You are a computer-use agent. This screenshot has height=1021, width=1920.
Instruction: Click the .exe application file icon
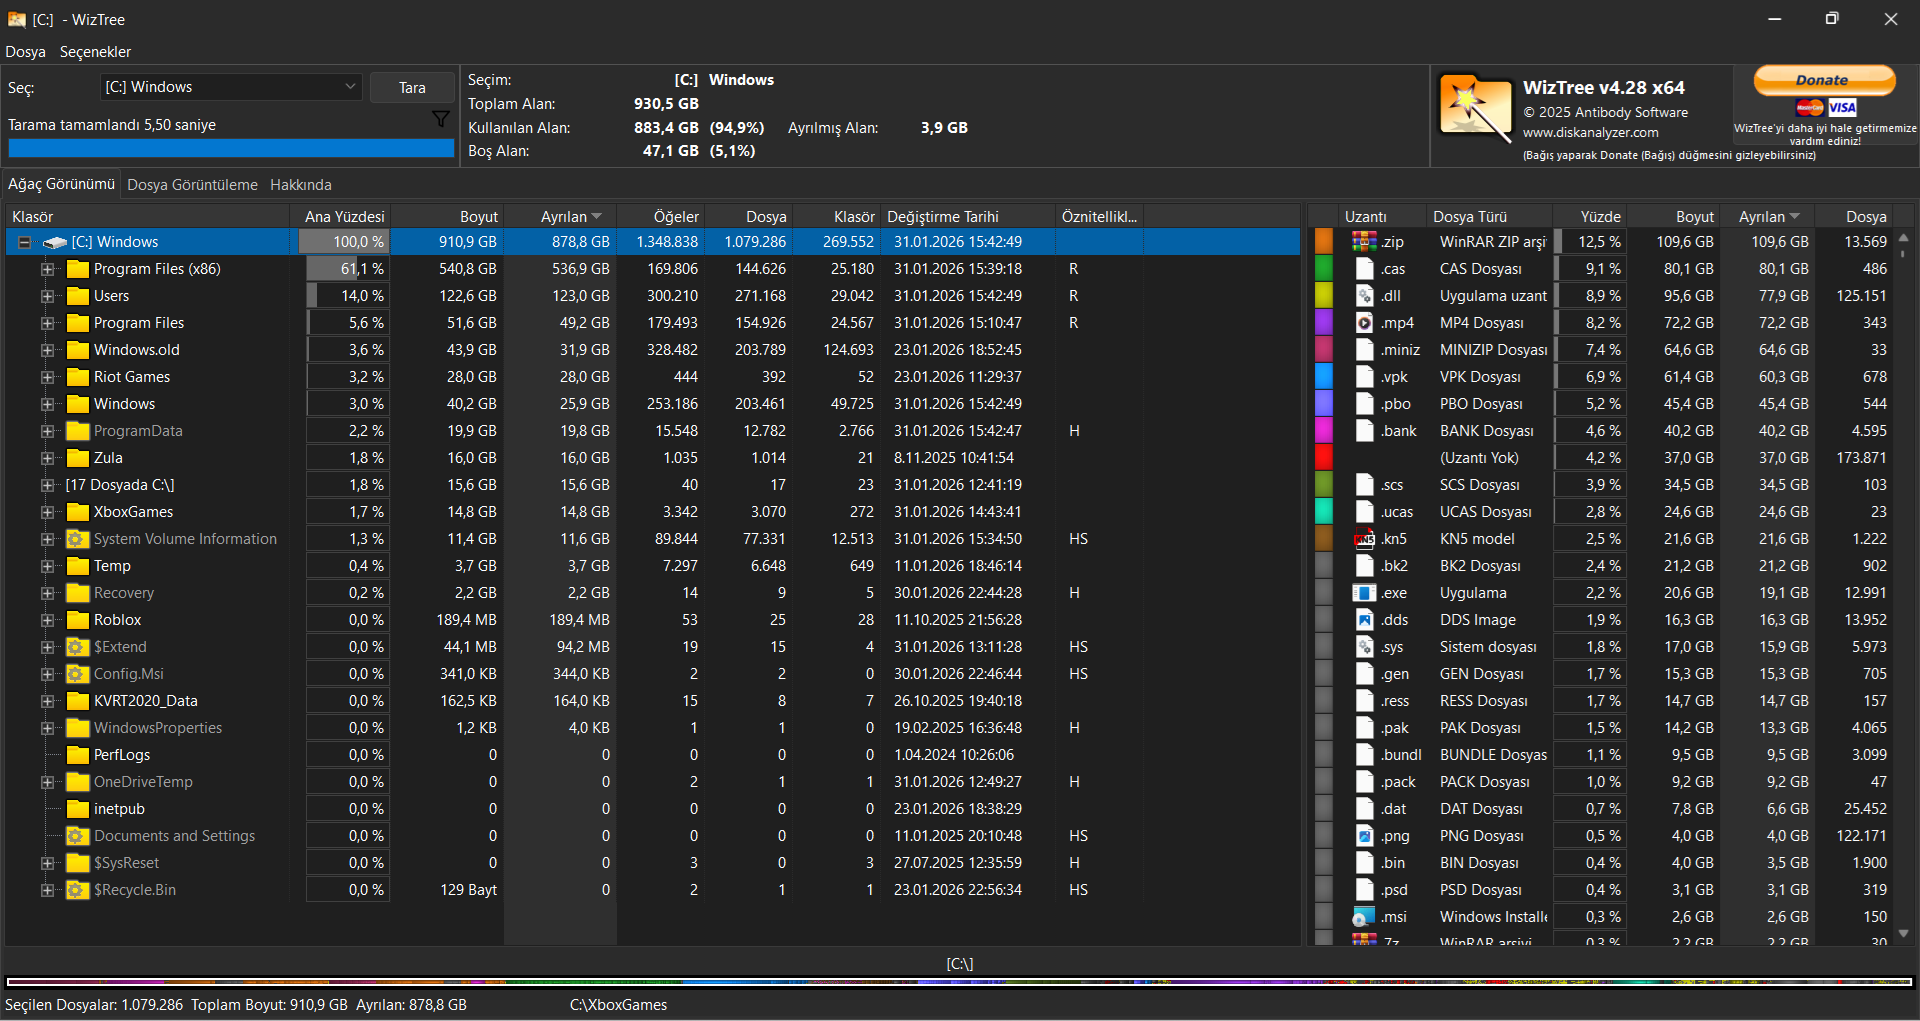(x=1364, y=593)
